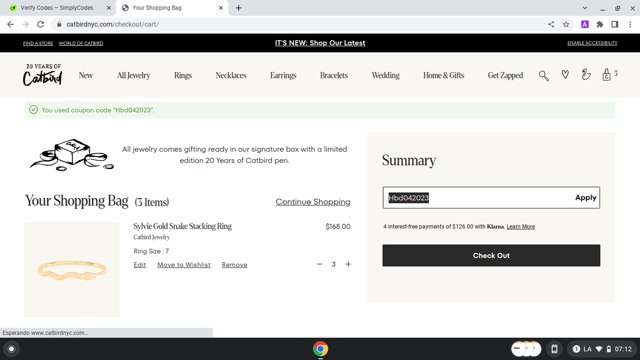Image resolution: width=640 pixels, height=360 pixels.
Task: Toggle the browser side panel icon
Action: click(x=615, y=24)
